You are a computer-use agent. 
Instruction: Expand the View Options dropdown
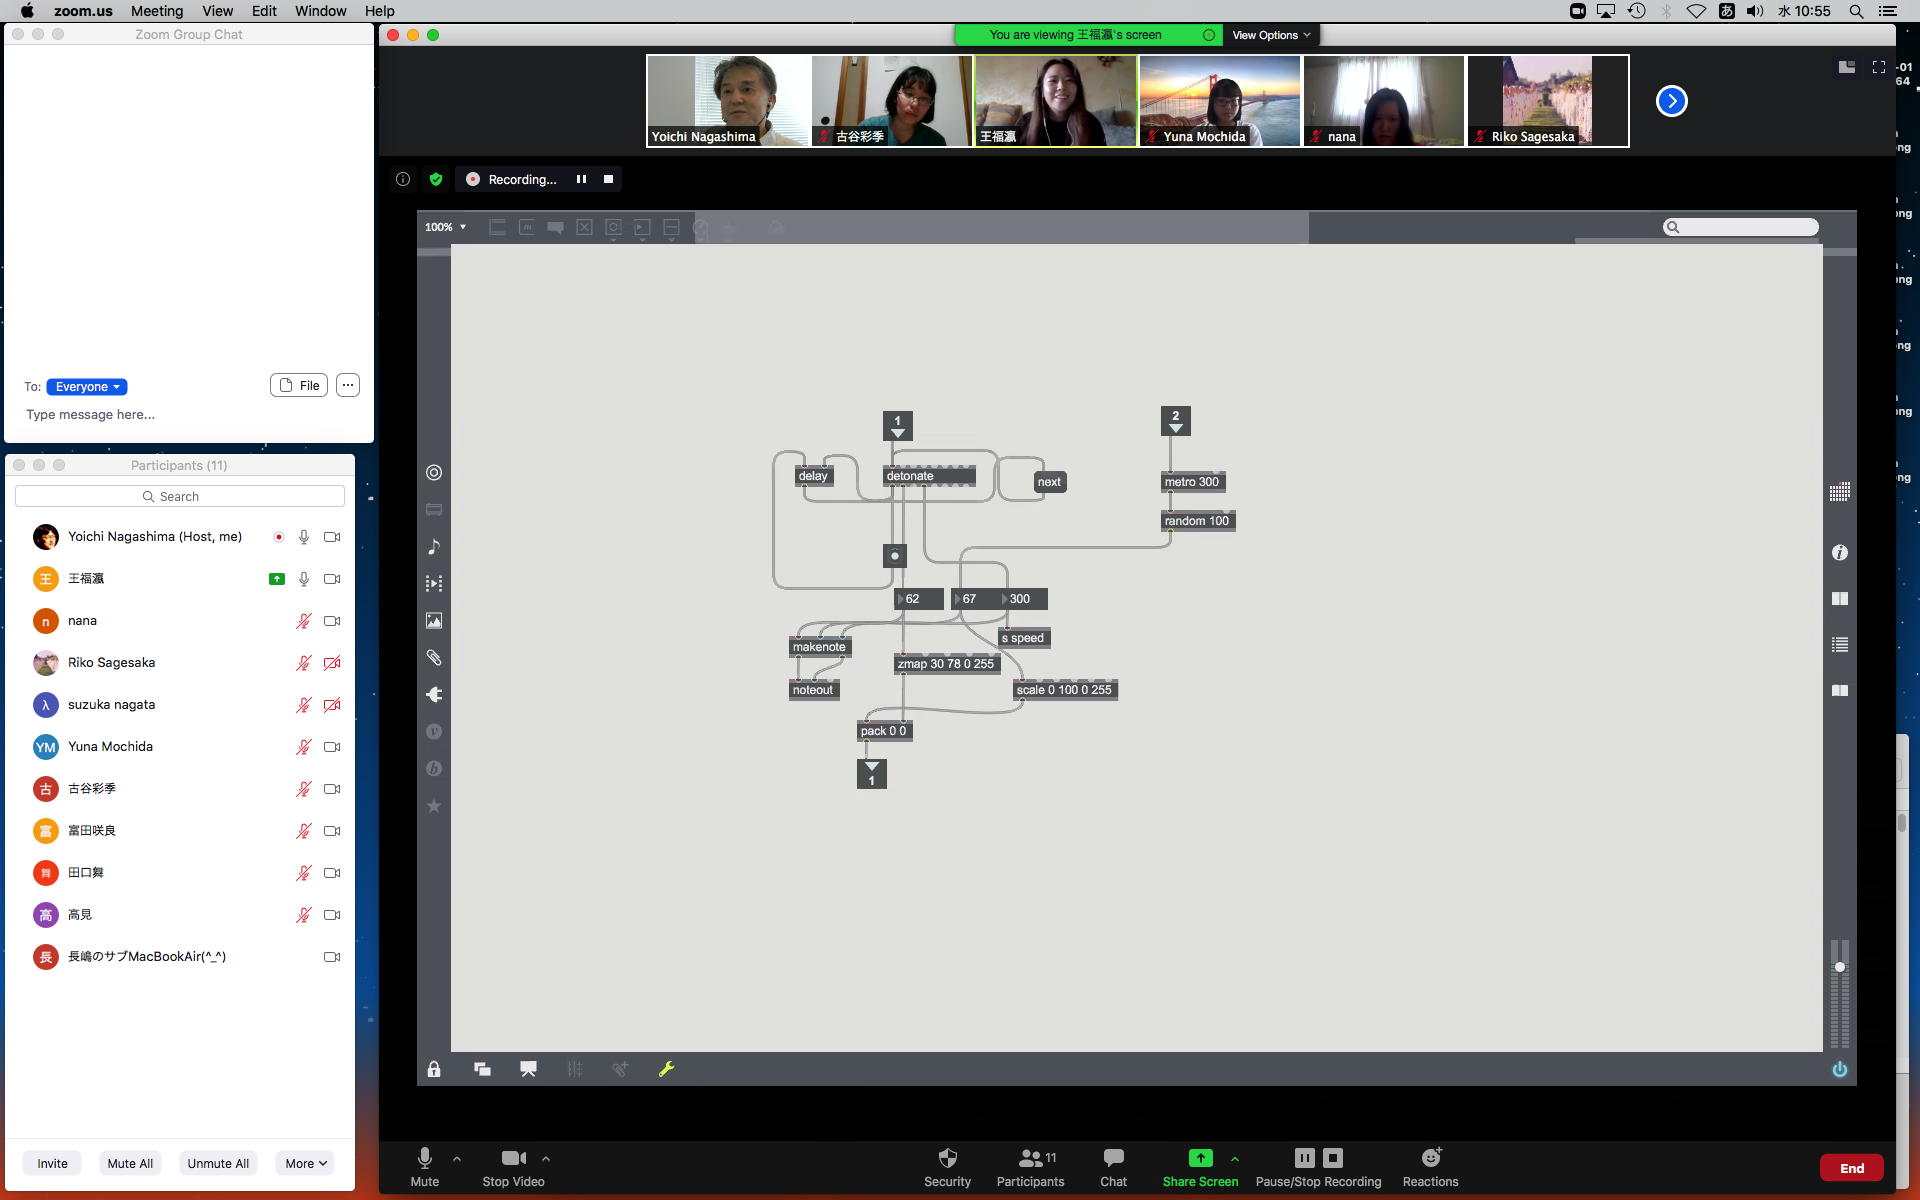(1270, 35)
